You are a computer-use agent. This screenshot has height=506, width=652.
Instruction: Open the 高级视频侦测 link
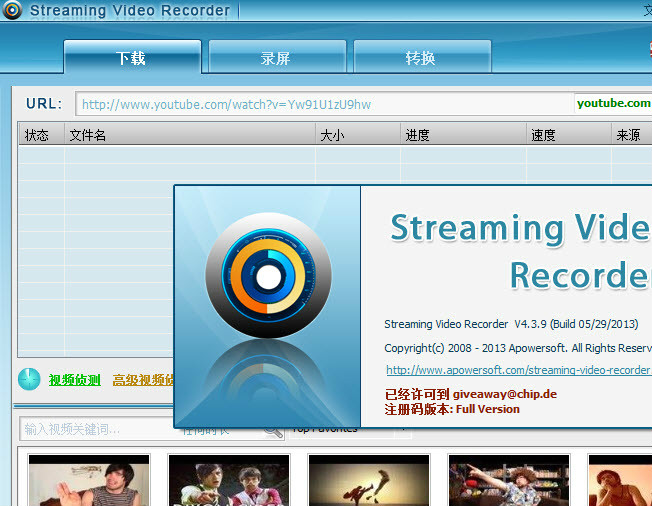click(143, 380)
